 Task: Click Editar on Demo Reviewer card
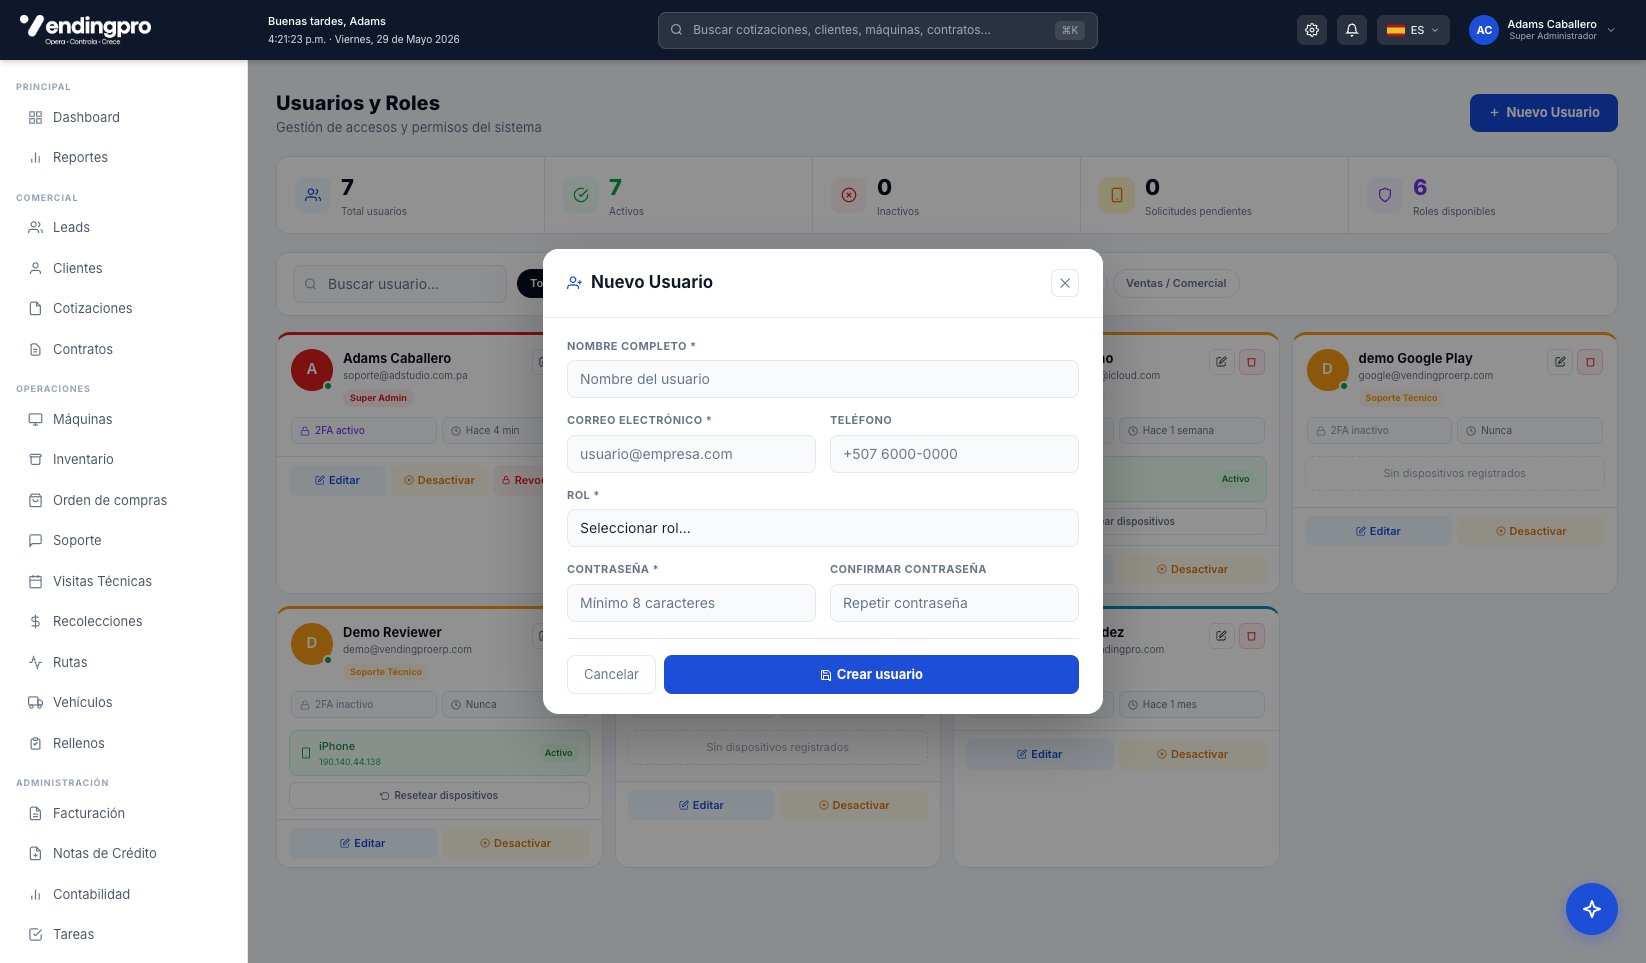[x=363, y=843]
